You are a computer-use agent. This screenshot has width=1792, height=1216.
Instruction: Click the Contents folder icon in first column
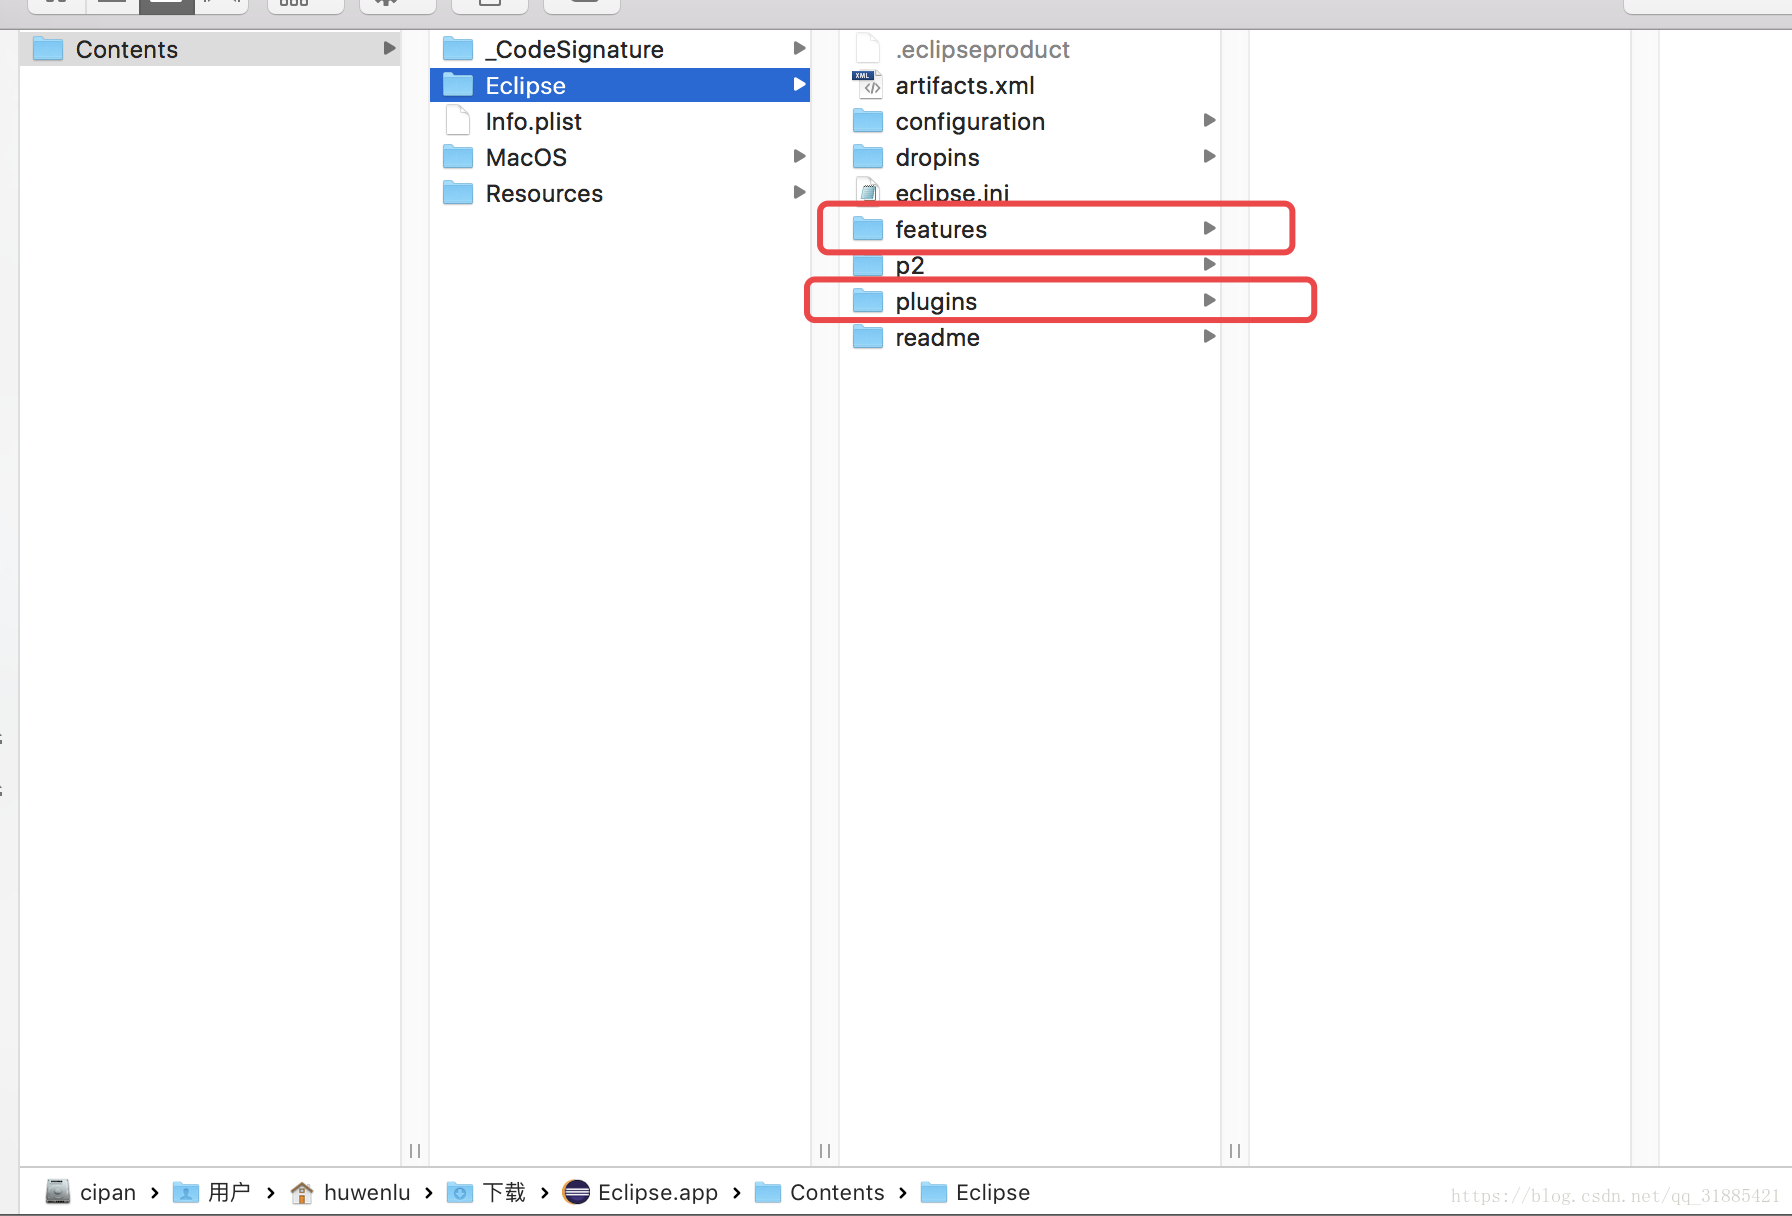coord(48,49)
